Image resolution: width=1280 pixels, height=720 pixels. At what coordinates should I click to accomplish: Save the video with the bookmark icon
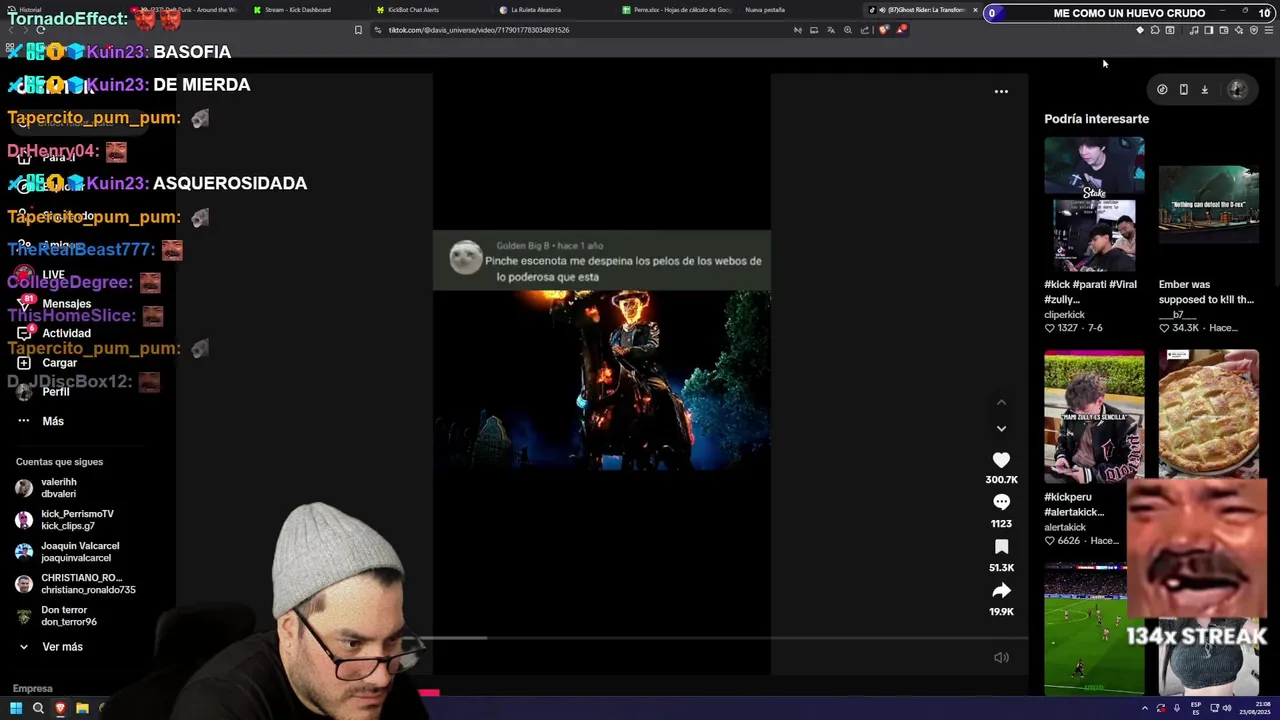1001,546
